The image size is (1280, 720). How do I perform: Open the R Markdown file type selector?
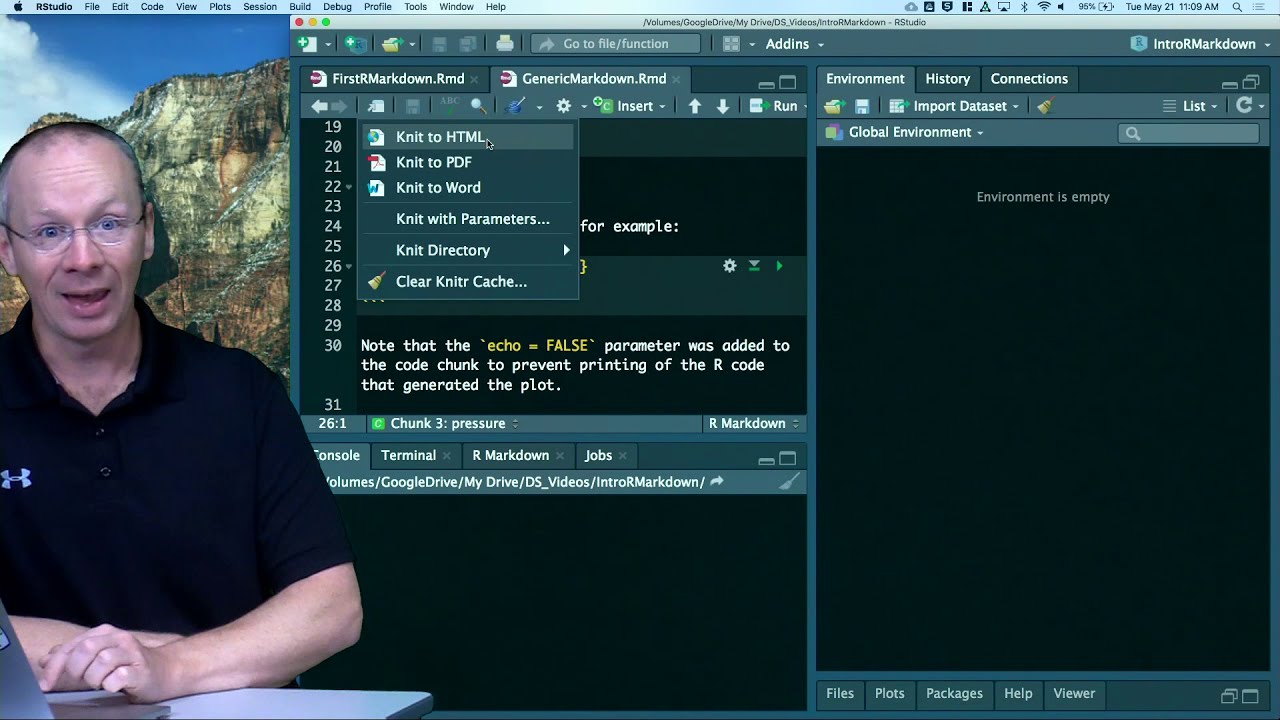(754, 424)
